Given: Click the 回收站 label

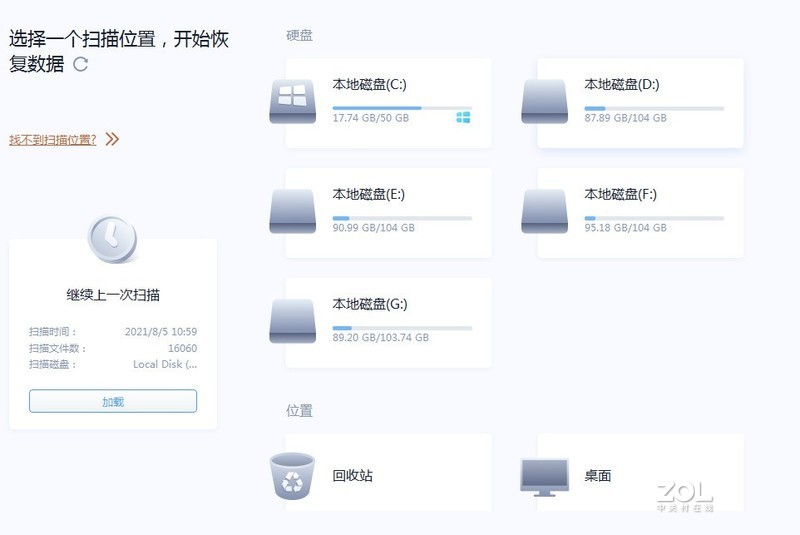Looking at the screenshot, I should tap(353, 475).
